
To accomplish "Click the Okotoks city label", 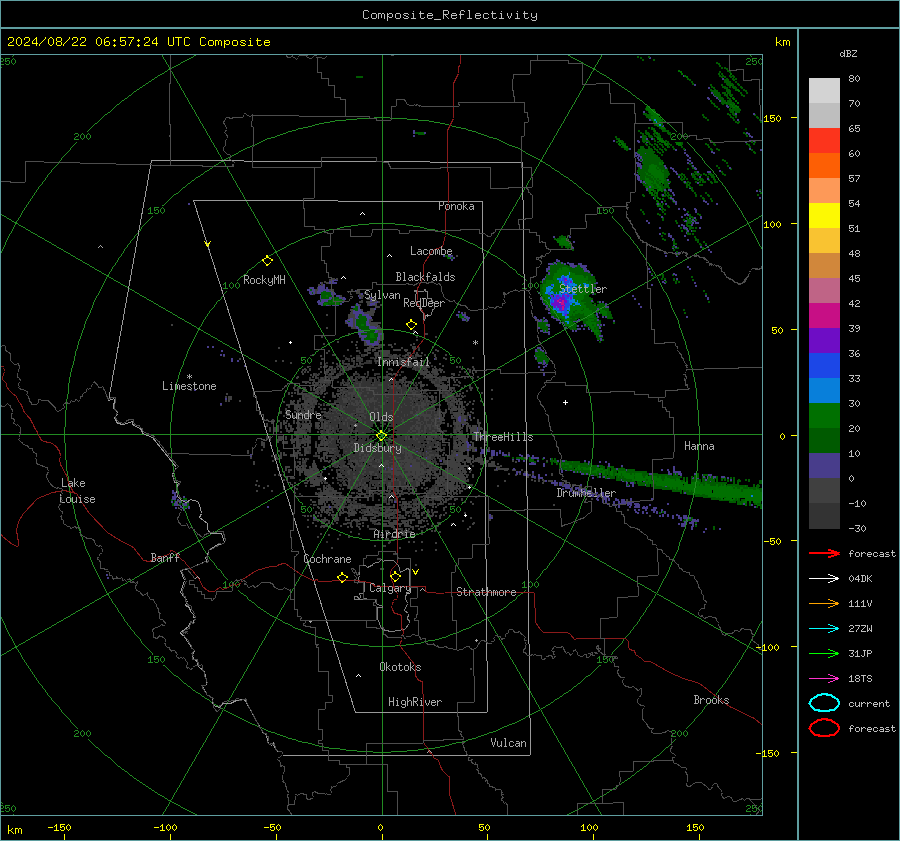I will click(400, 667).
